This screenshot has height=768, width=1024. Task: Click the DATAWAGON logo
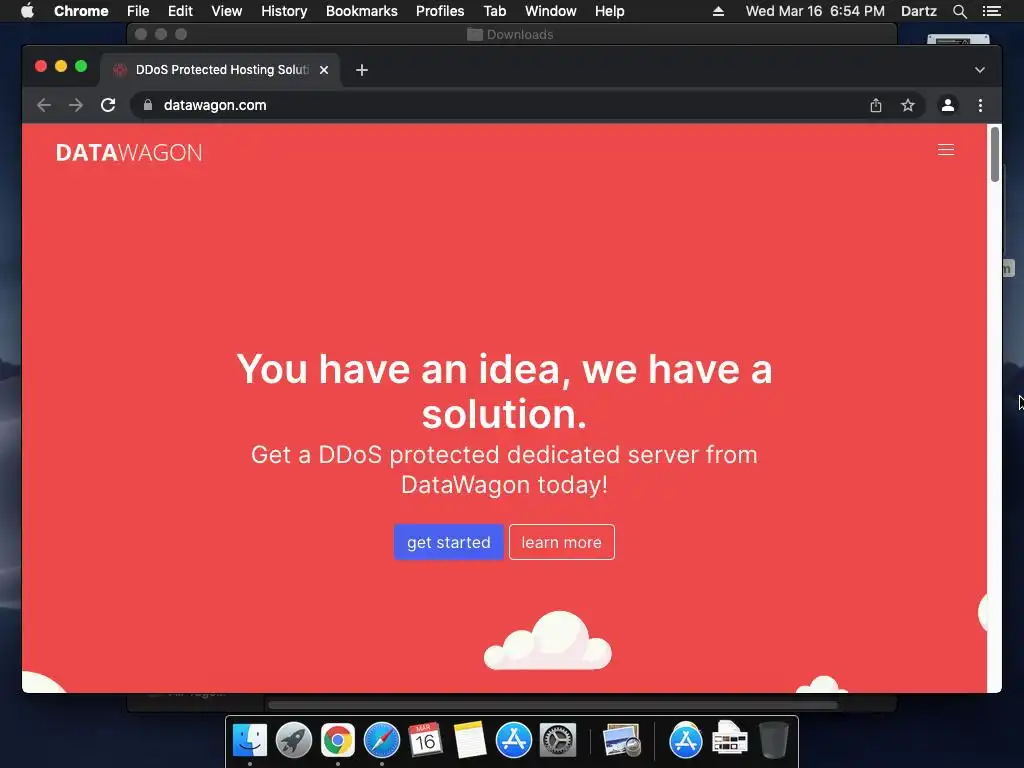coord(129,153)
